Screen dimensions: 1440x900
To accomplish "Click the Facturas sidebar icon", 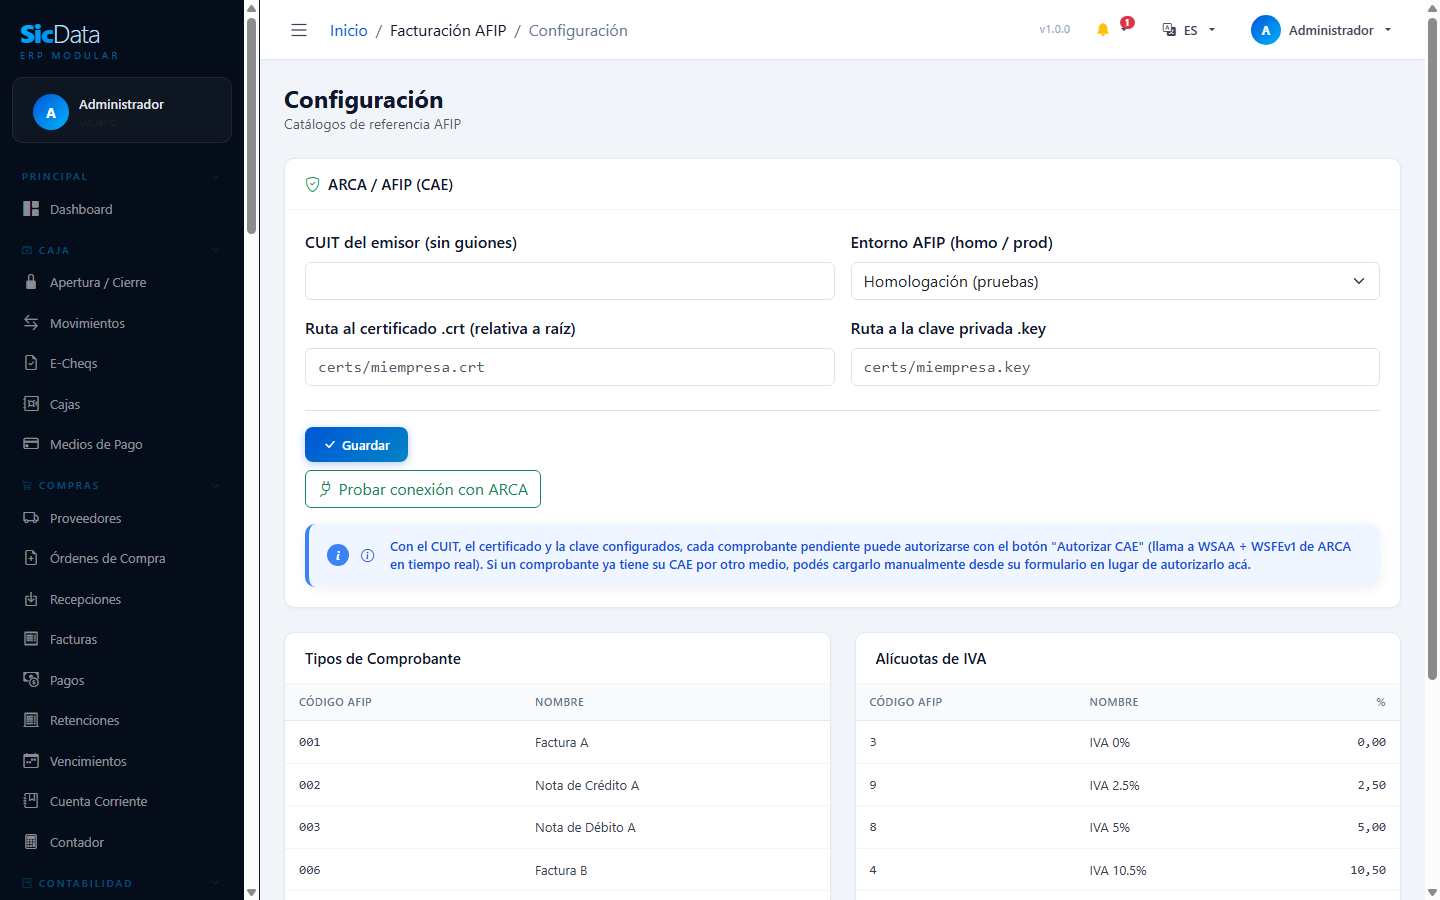I will tap(31, 639).
